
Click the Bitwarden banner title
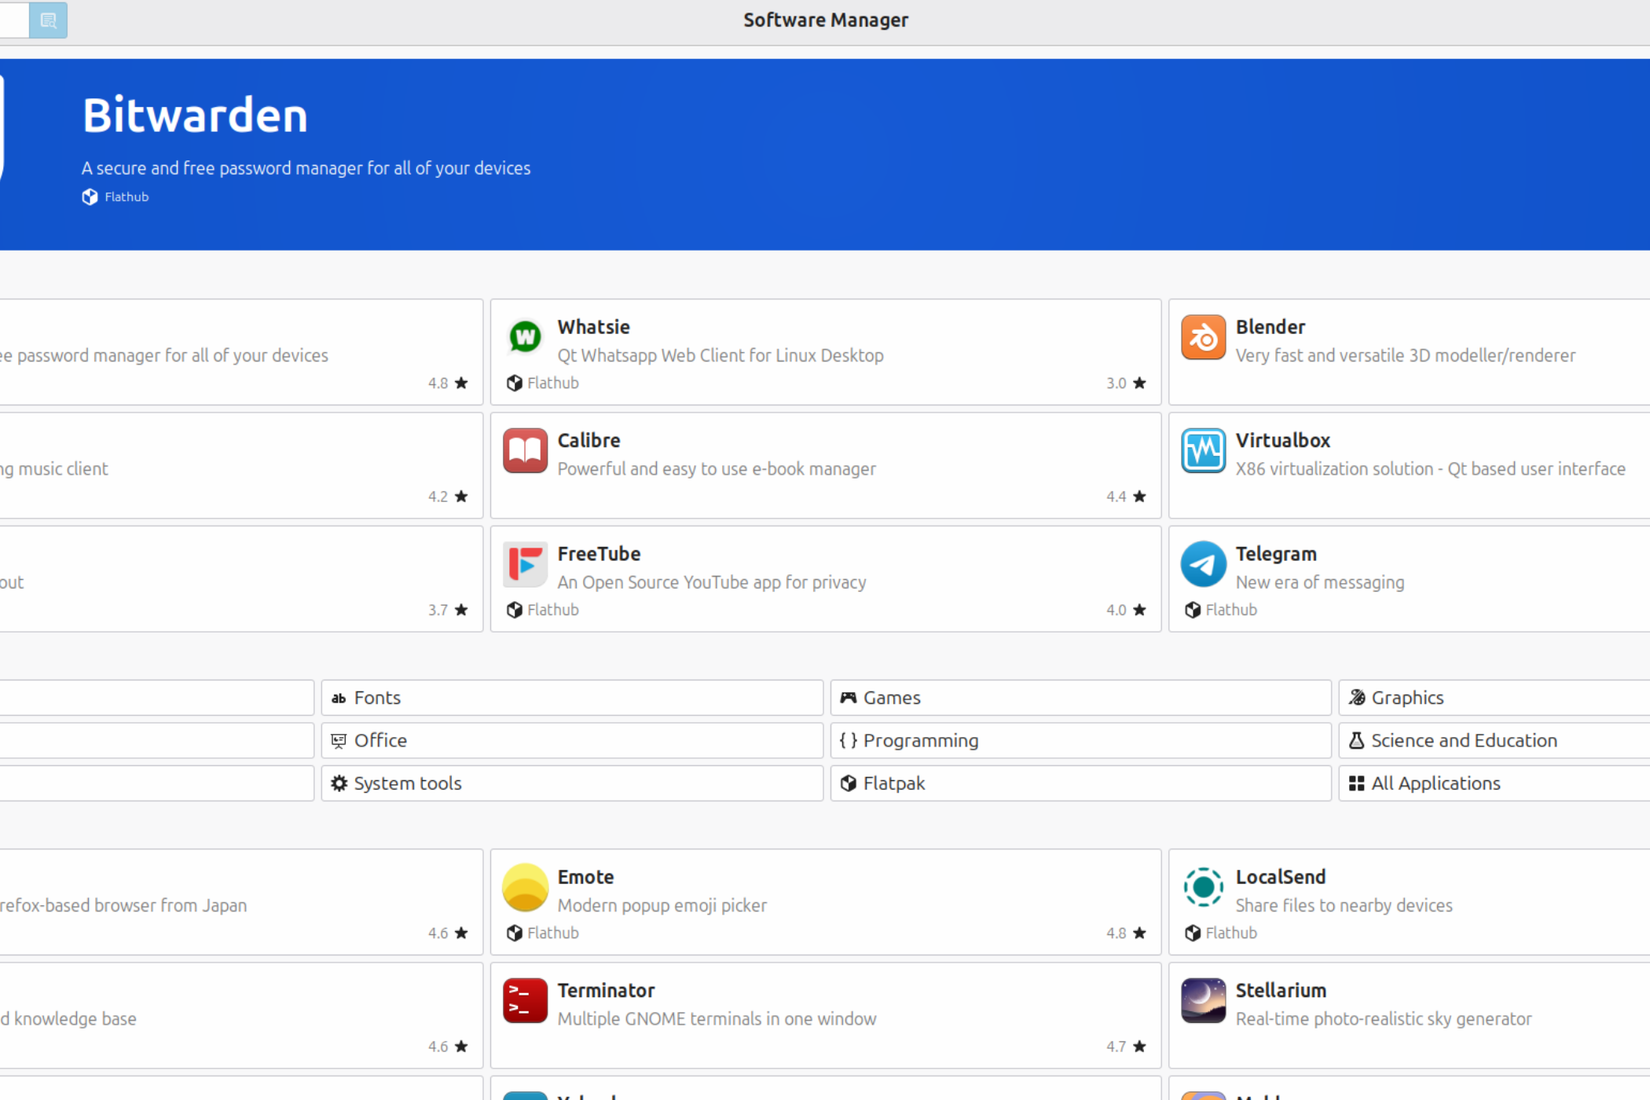pyautogui.click(x=195, y=115)
